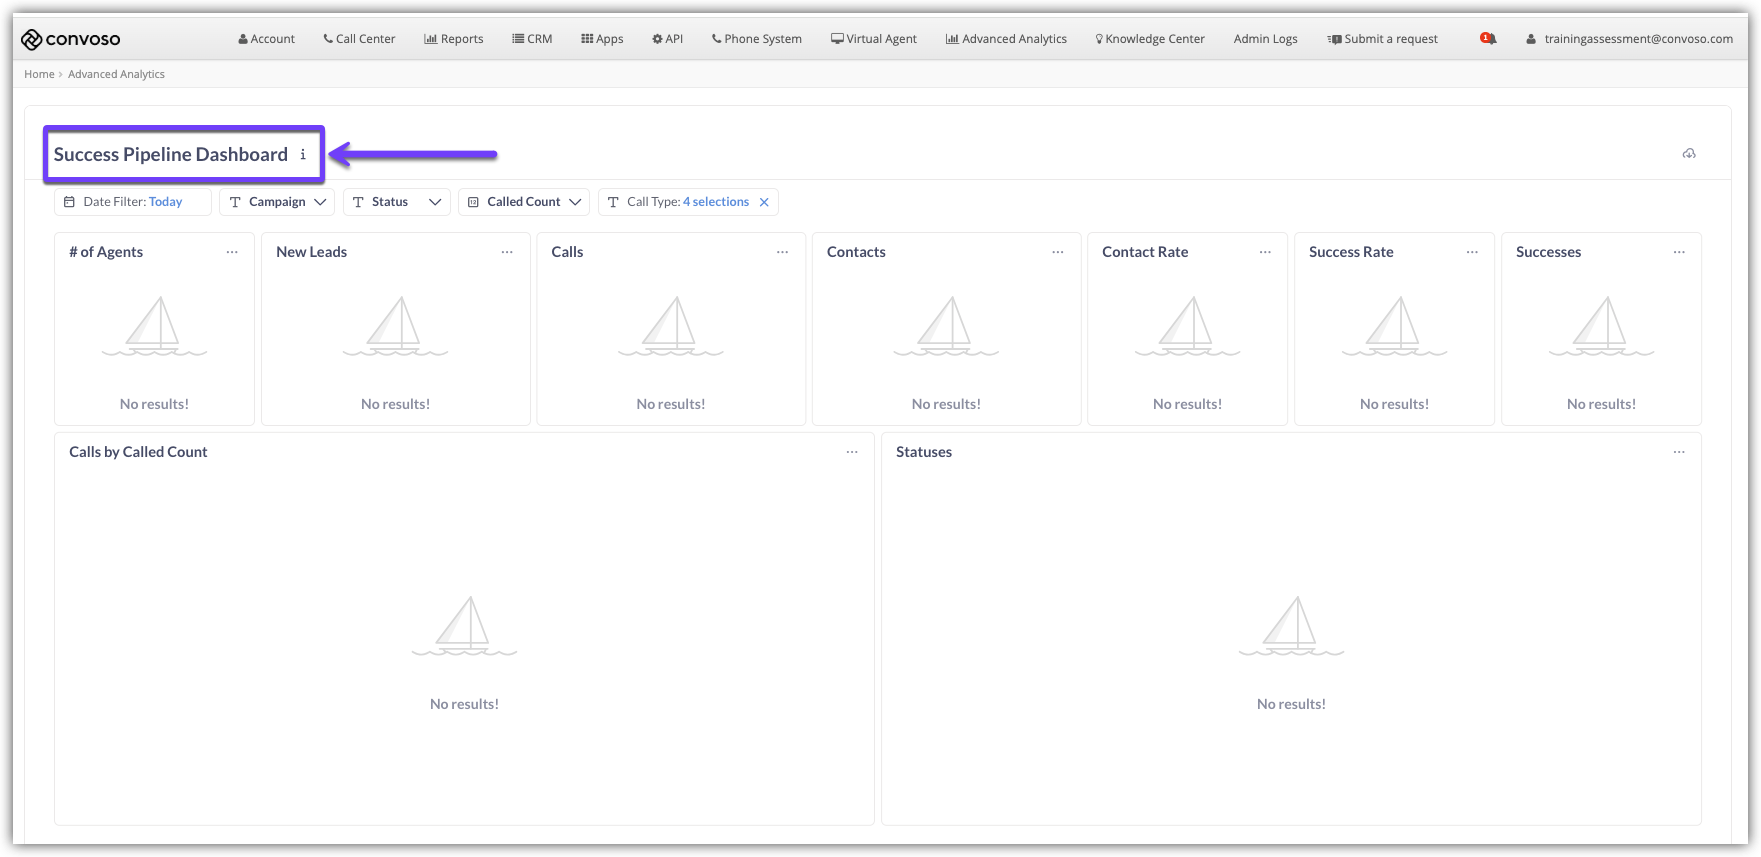
Task: Open ellipsis menu on Statuses panel
Action: [1679, 452]
